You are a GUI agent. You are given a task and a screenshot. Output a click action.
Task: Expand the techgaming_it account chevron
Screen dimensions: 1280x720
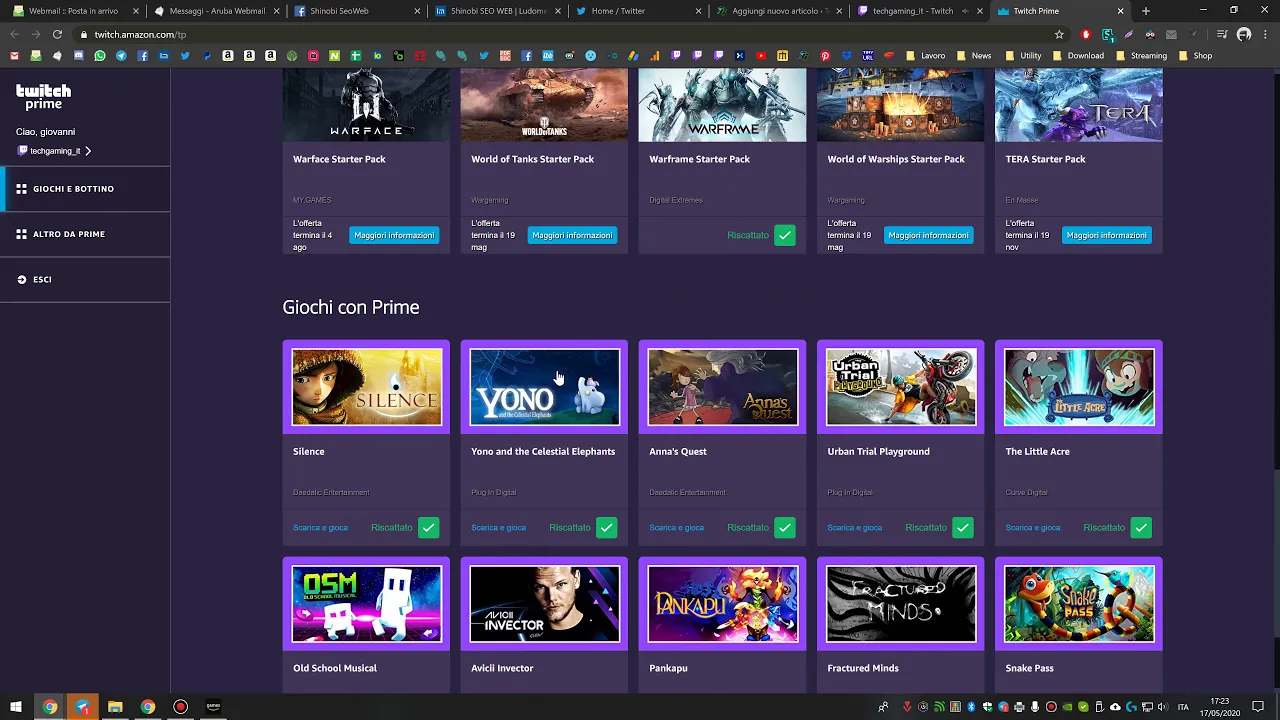click(x=88, y=151)
